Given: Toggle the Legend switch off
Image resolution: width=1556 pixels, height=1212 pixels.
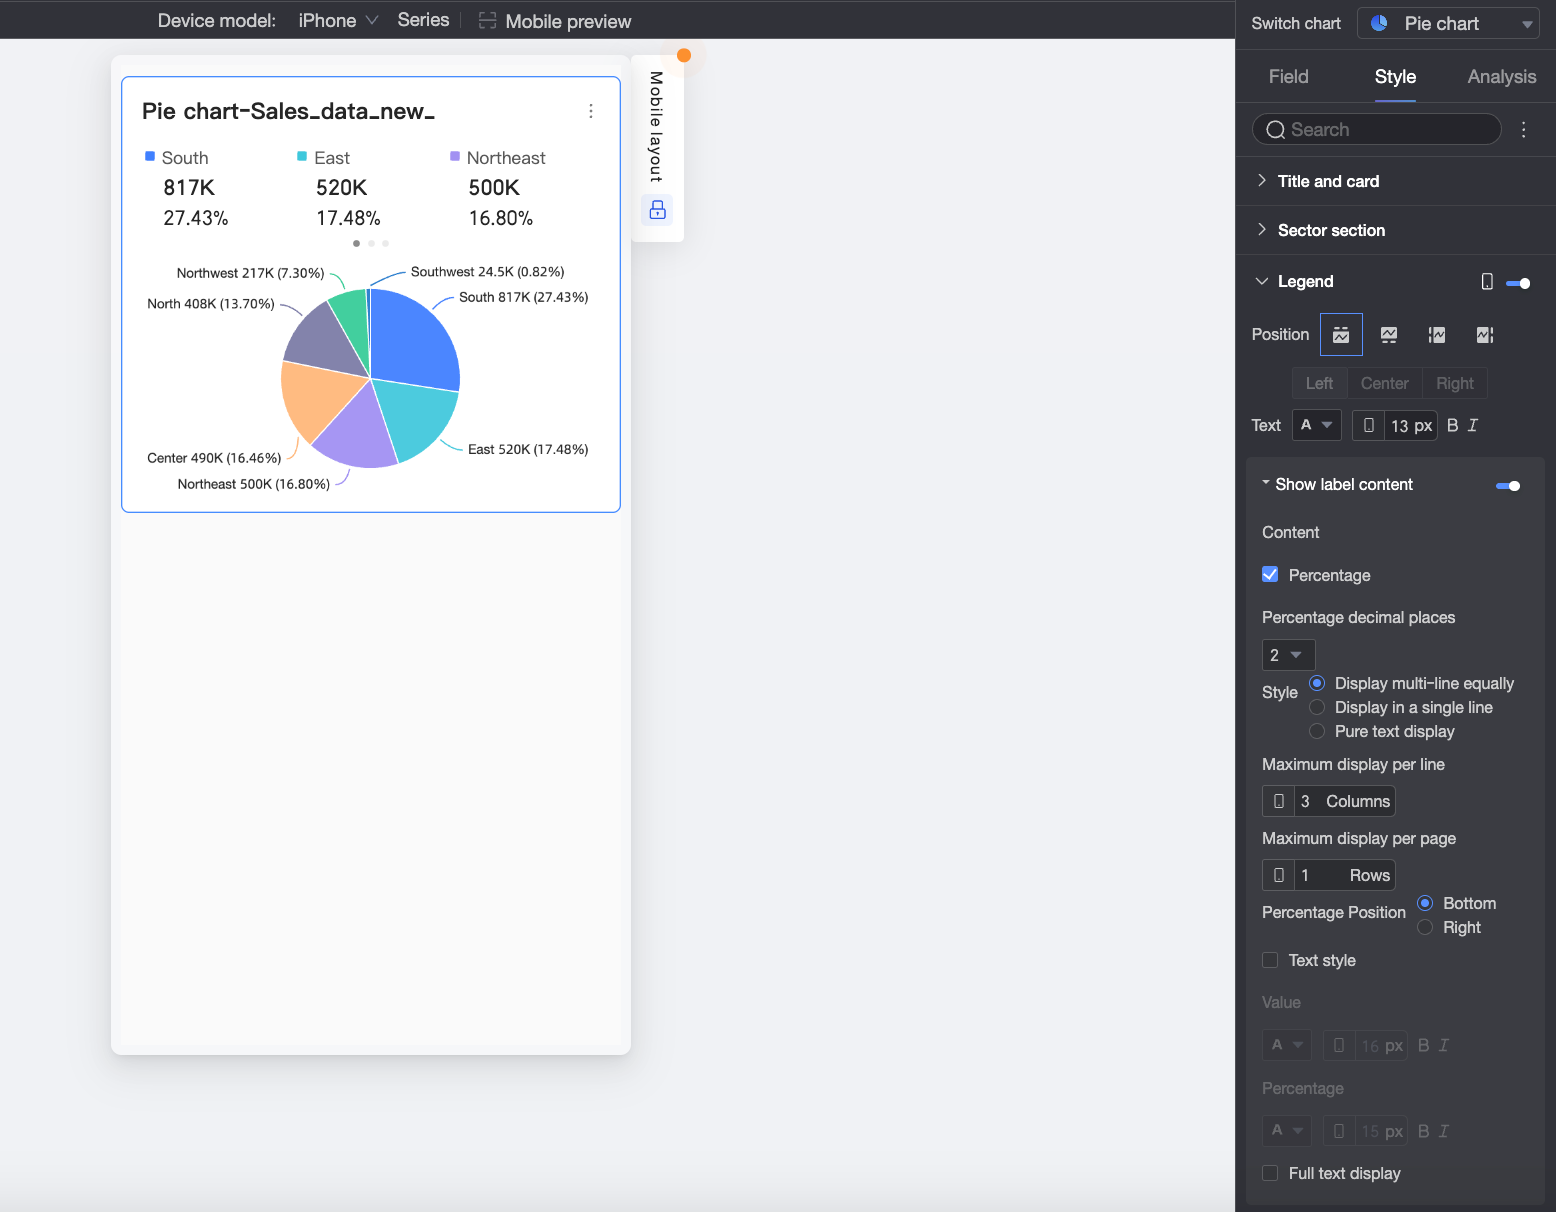Looking at the screenshot, I should 1518,283.
